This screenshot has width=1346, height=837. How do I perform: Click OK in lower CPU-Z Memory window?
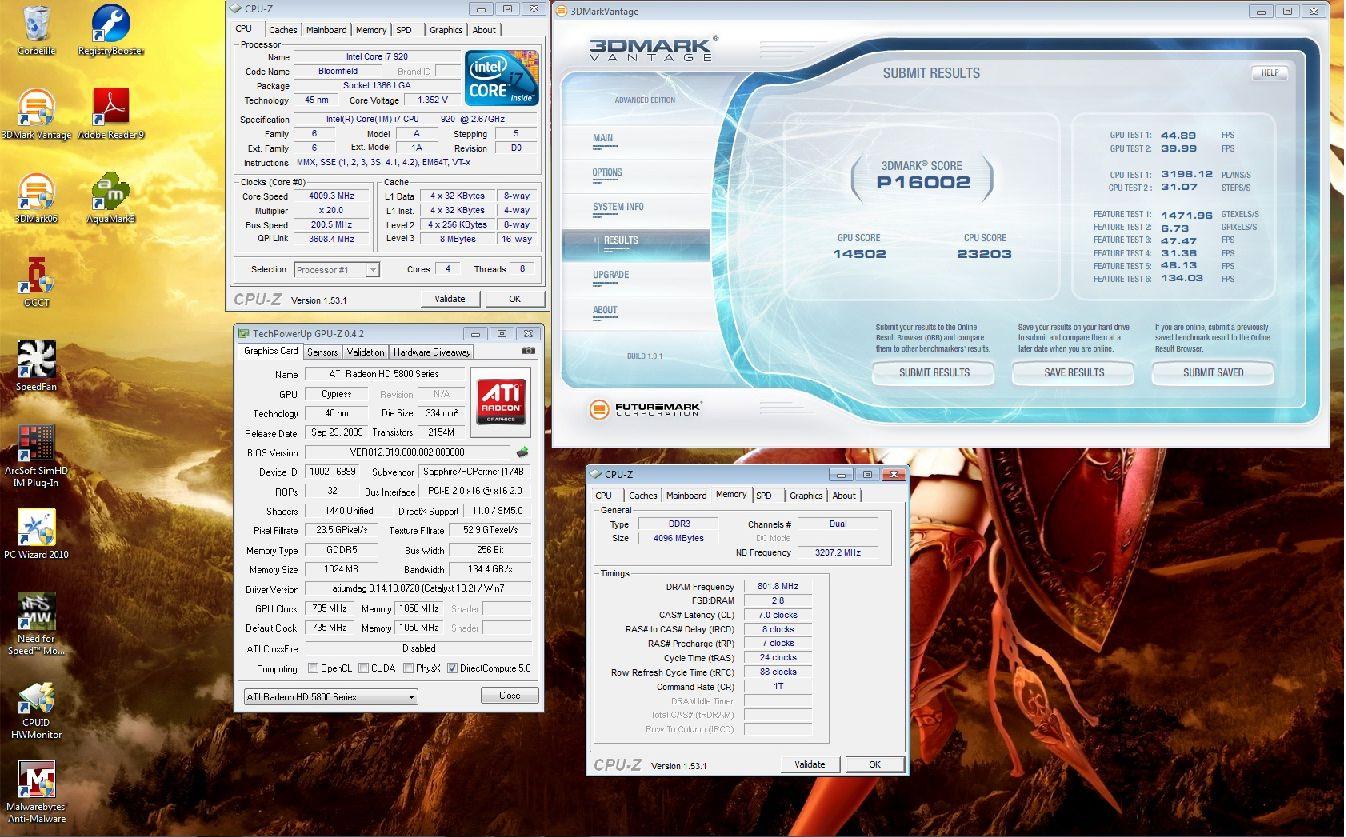point(874,764)
